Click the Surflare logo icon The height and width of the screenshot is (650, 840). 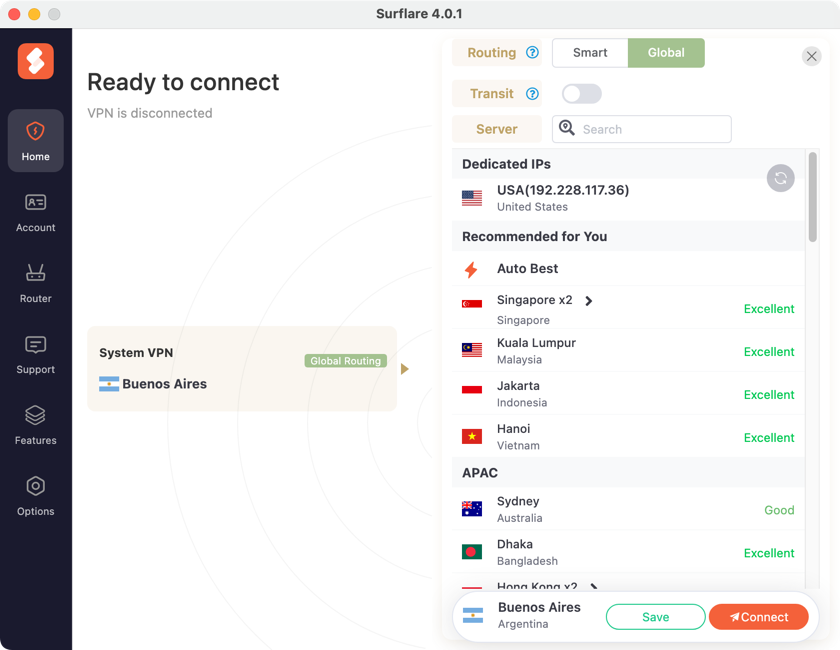coord(35,61)
